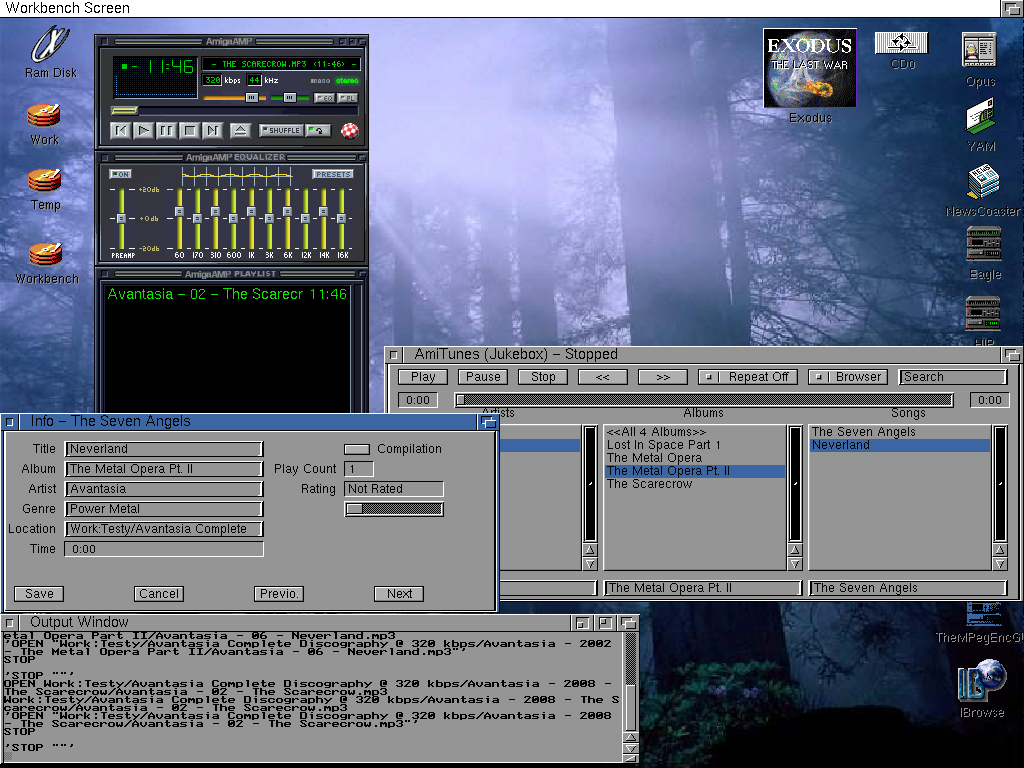Start playback with AmigaAMP play icon
Viewport: 1024px width, 768px height.
click(144, 131)
